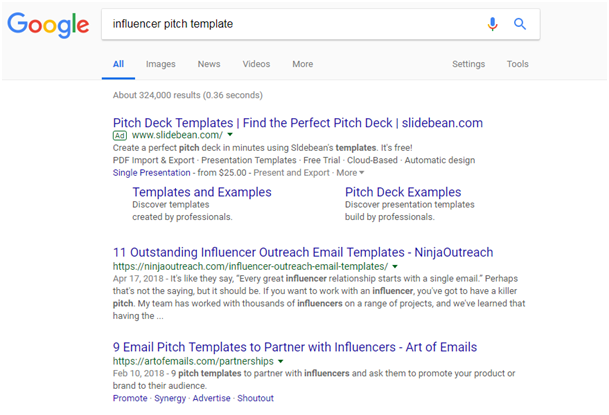This screenshot has height=415, width=609.
Task: Open the Videos tab
Action: pyautogui.click(x=256, y=64)
